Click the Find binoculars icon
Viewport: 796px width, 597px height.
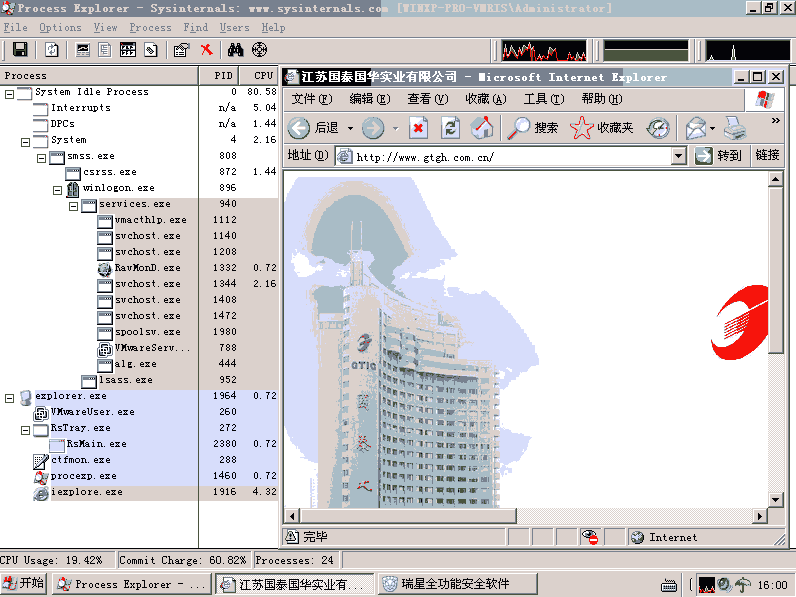[x=236, y=50]
